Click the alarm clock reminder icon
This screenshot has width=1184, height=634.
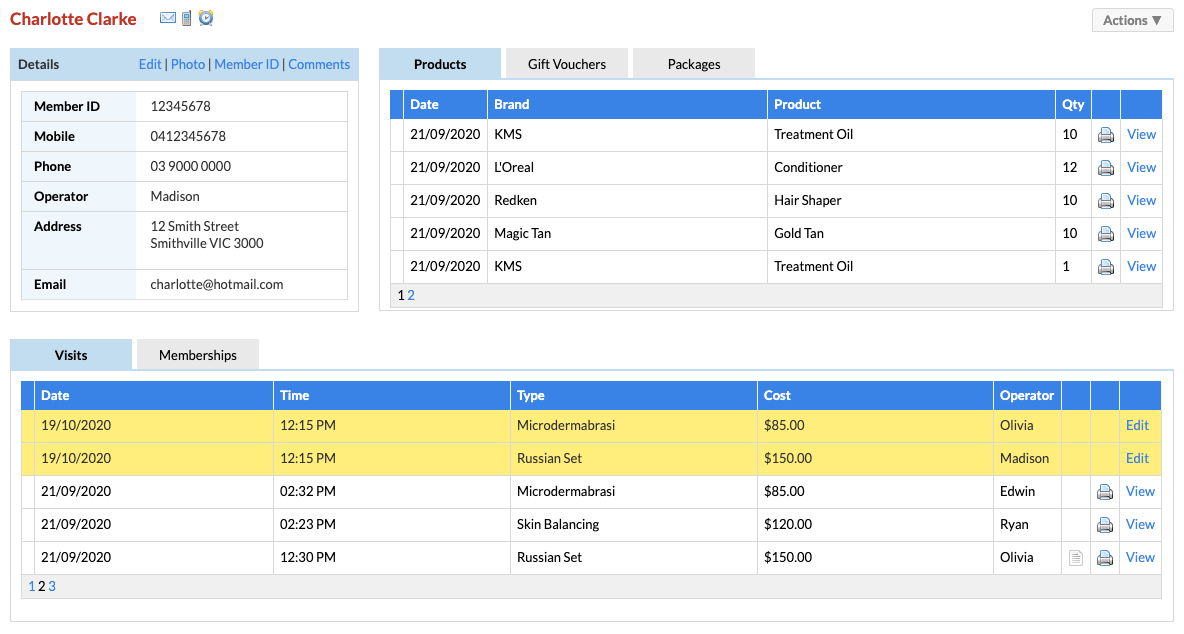pyautogui.click(x=206, y=17)
